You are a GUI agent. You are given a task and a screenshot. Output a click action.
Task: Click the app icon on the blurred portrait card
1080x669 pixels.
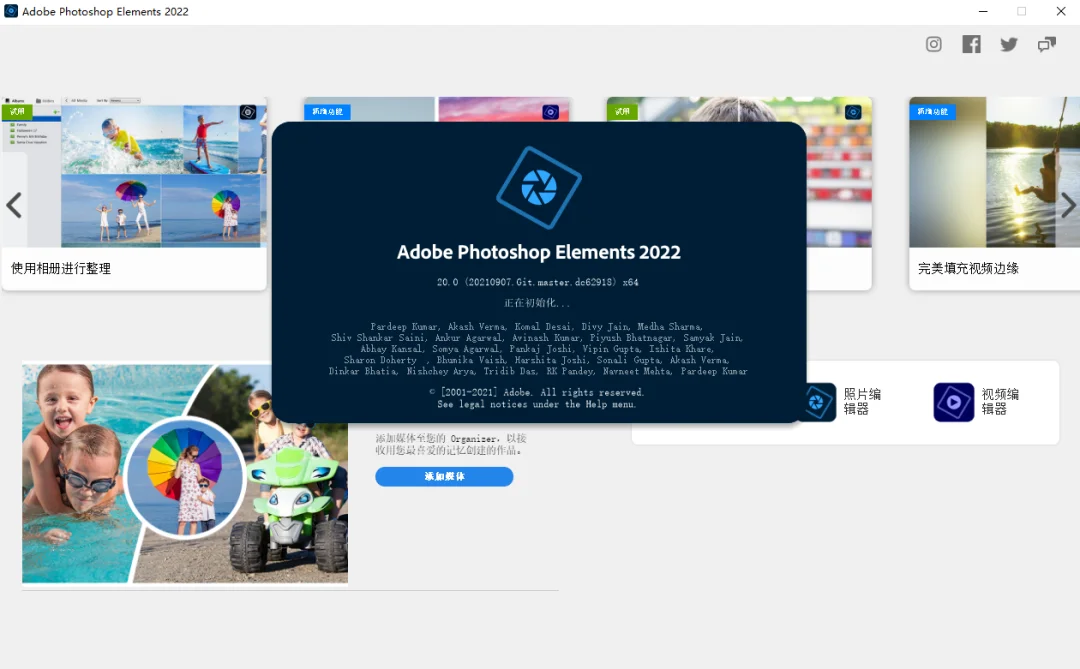point(853,112)
